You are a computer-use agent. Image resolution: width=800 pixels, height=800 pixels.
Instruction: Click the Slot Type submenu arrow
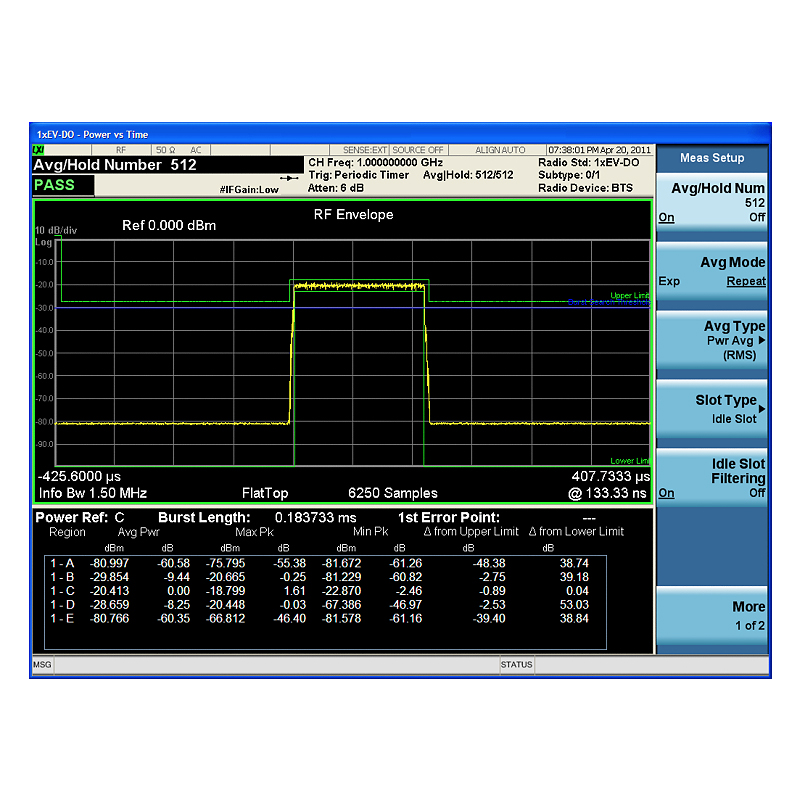pyautogui.click(x=762, y=409)
